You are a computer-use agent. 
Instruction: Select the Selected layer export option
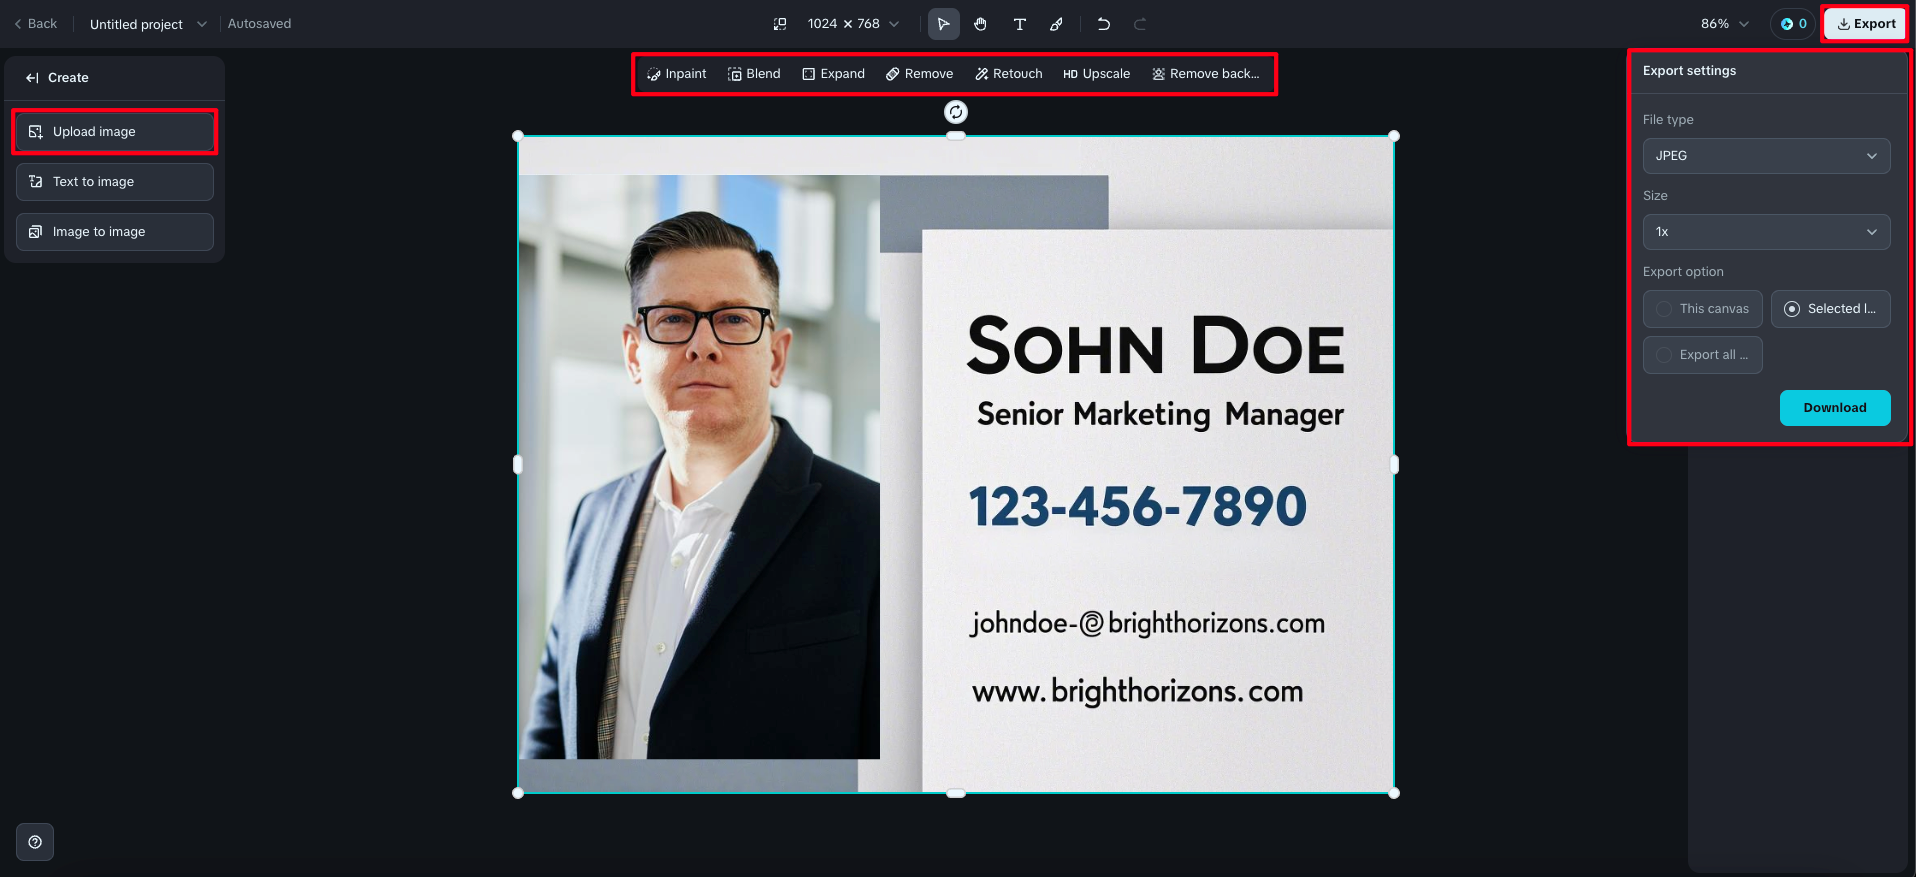coord(1831,309)
